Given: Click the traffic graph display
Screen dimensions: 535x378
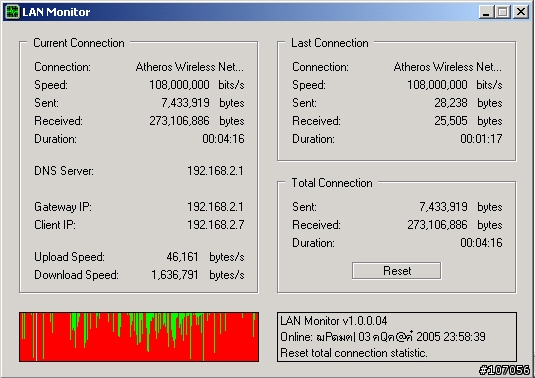Looking at the screenshot, I should (139, 336).
